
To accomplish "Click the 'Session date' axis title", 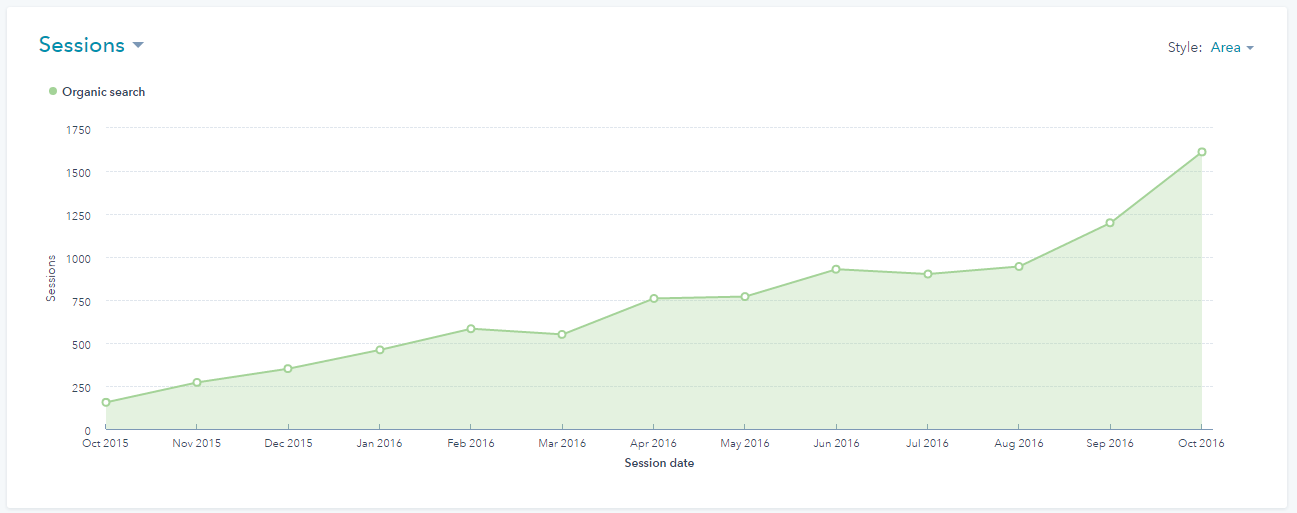I will click(659, 463).
